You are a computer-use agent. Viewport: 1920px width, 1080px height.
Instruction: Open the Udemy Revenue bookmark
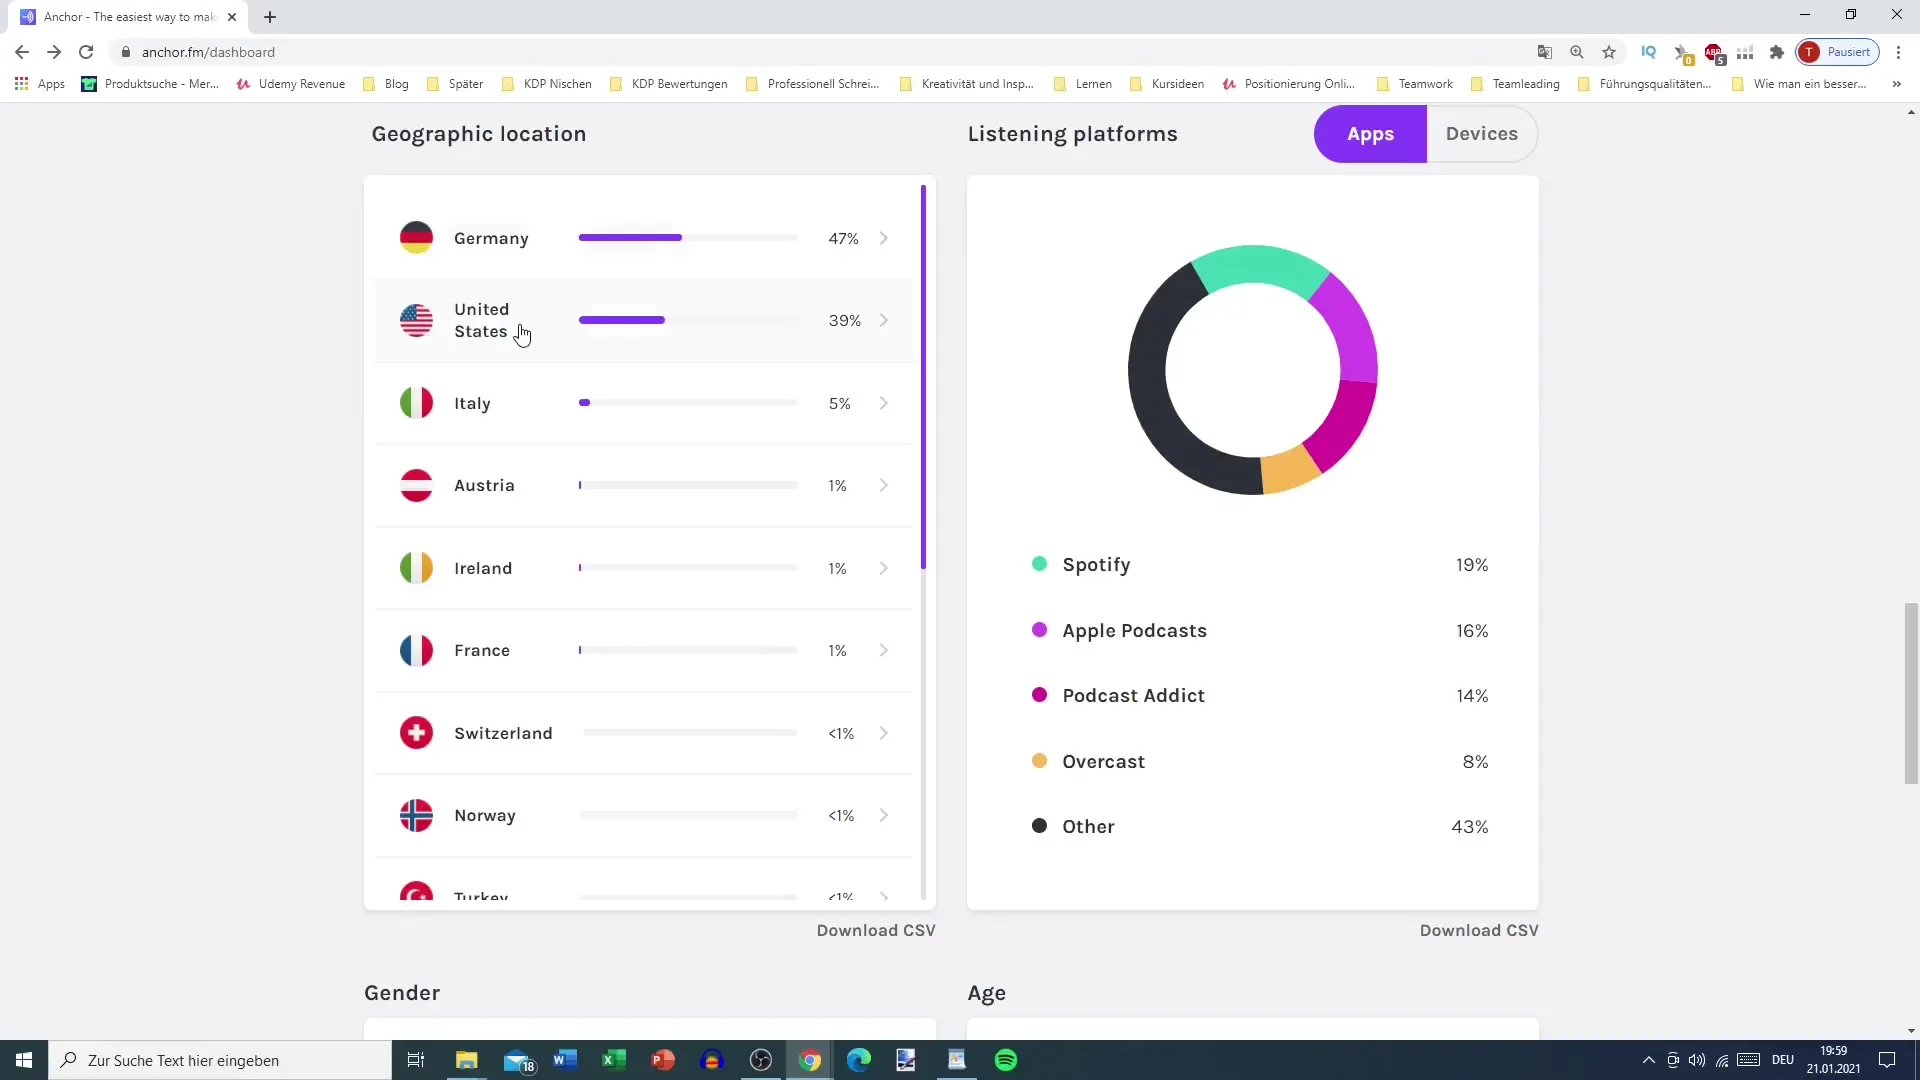291,84
